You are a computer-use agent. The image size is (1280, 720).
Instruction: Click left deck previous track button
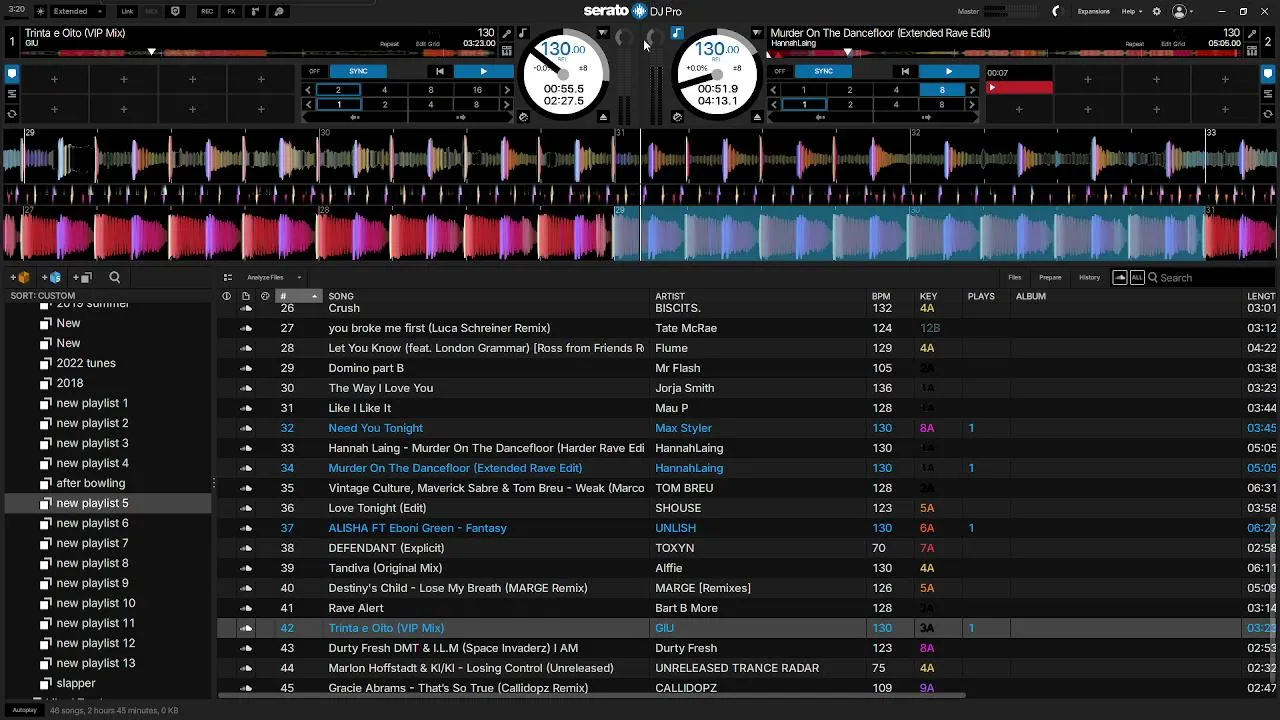pyautogui.click(x=439, y=71)
